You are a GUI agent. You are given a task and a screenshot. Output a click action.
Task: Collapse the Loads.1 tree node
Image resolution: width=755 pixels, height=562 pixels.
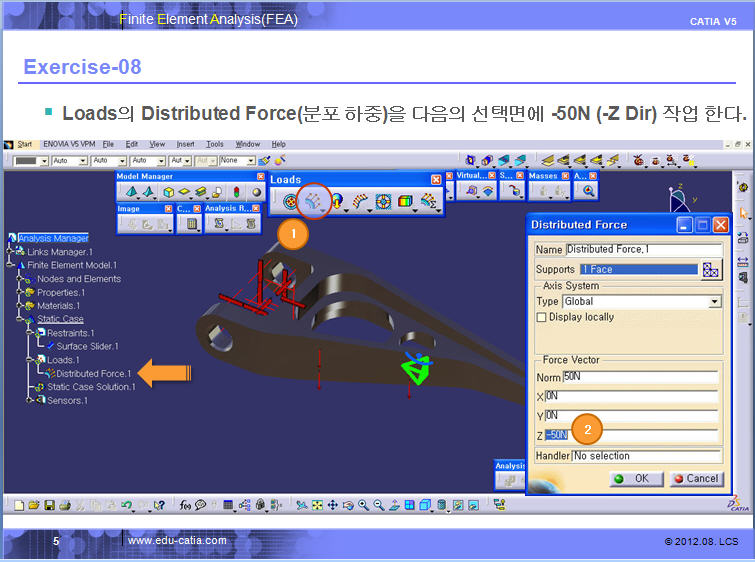pos(29,359)
